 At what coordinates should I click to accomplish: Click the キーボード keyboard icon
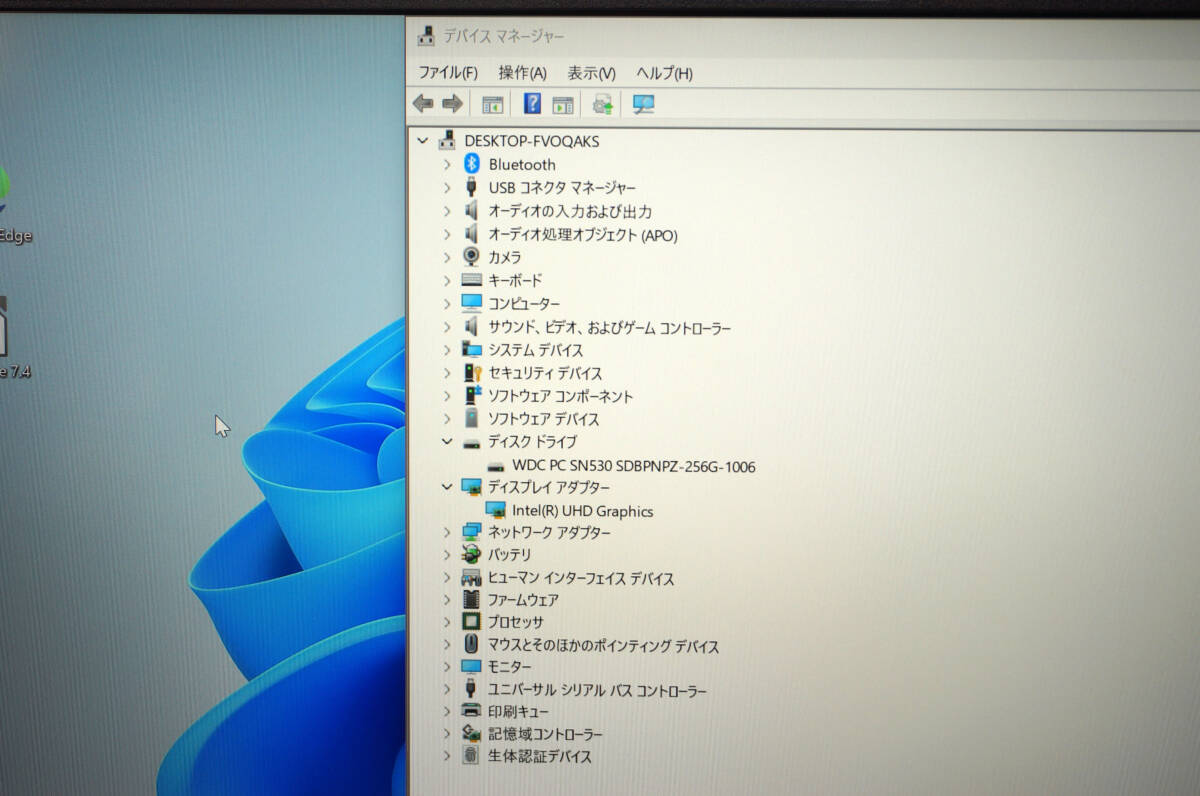click(472, 280)
